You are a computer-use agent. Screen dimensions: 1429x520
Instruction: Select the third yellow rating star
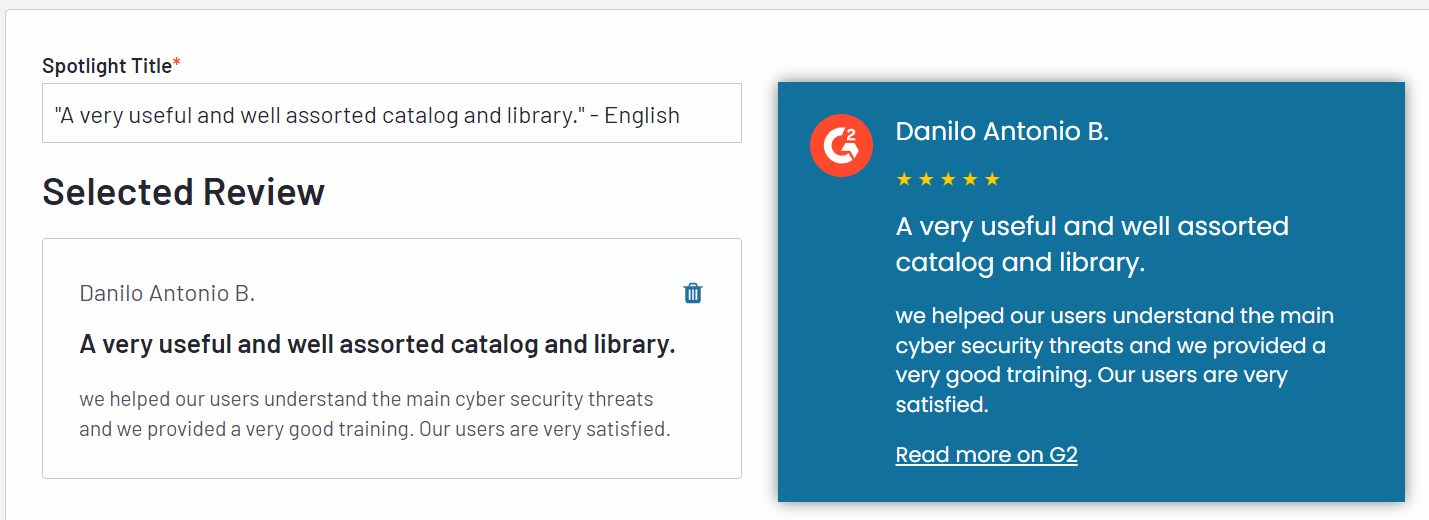pos(948,179)
